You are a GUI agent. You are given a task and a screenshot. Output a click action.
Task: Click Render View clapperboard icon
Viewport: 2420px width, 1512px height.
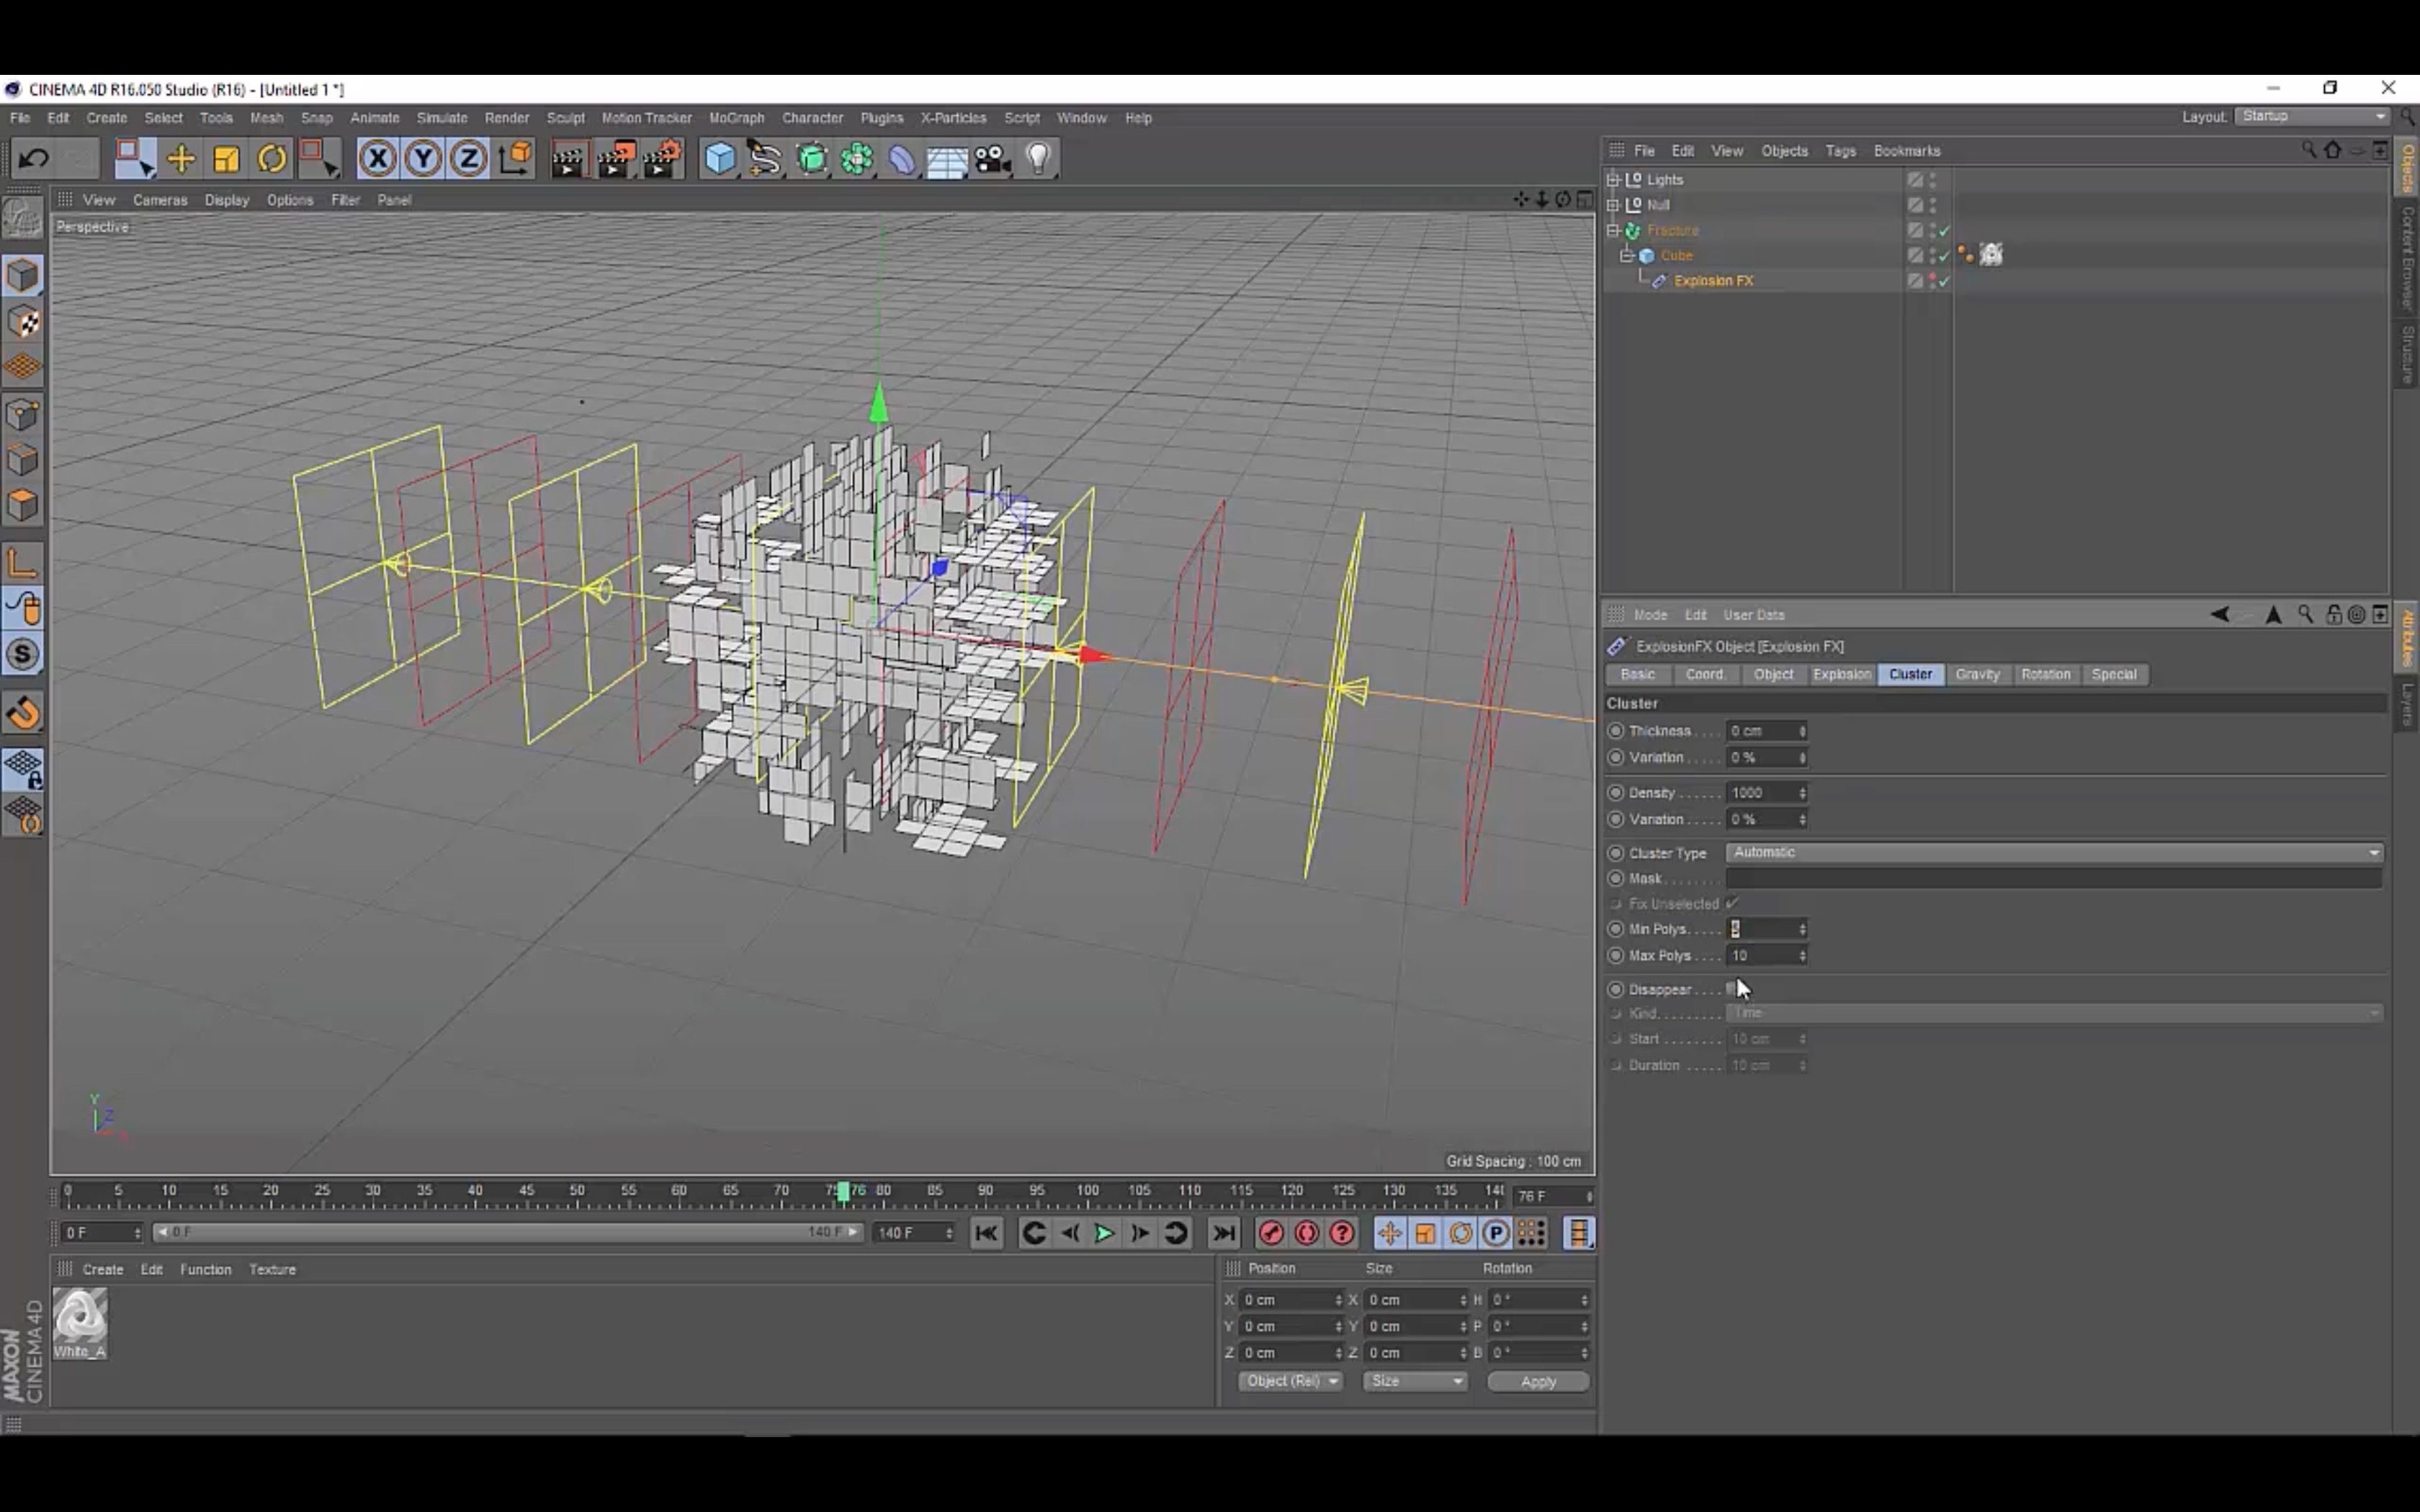tap(568, 159)
